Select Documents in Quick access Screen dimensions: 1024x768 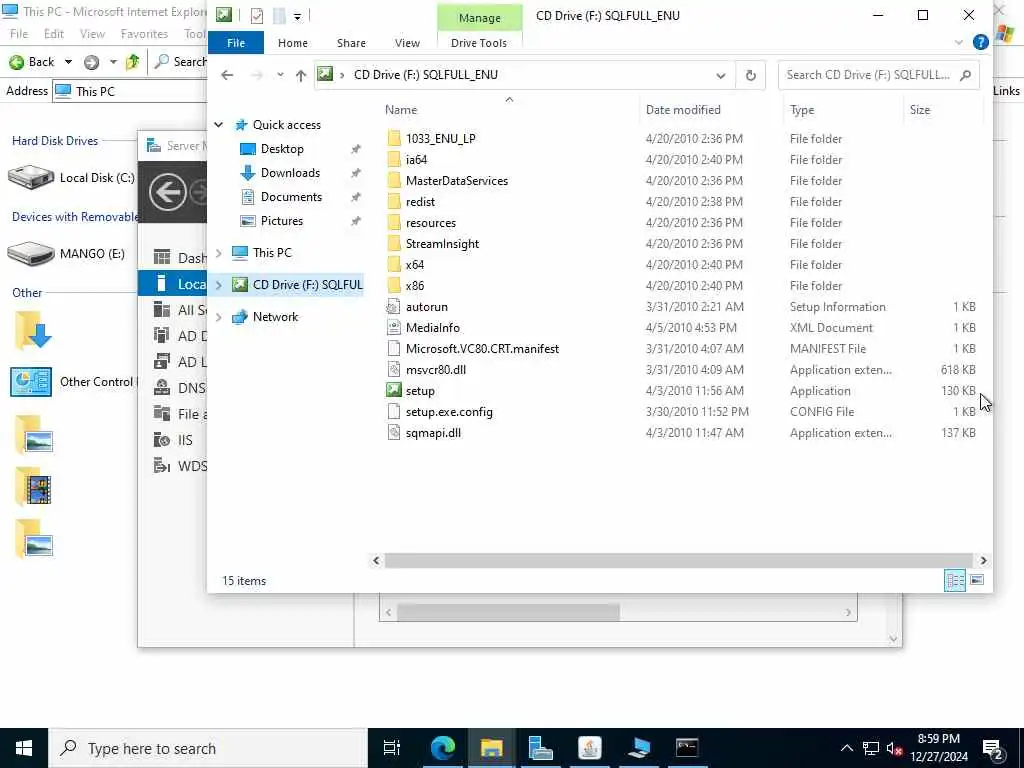click(291, 197)
